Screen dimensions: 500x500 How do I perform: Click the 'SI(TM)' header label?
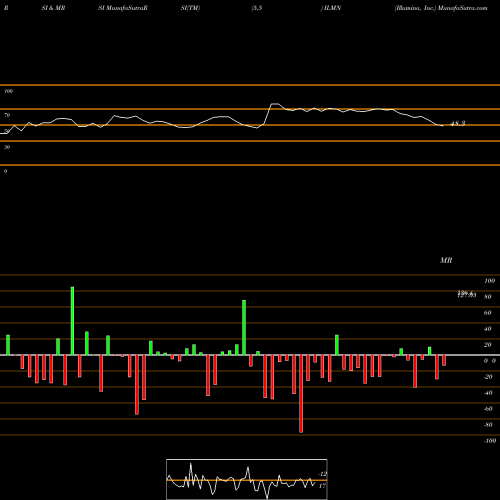[x=190, y=8]
